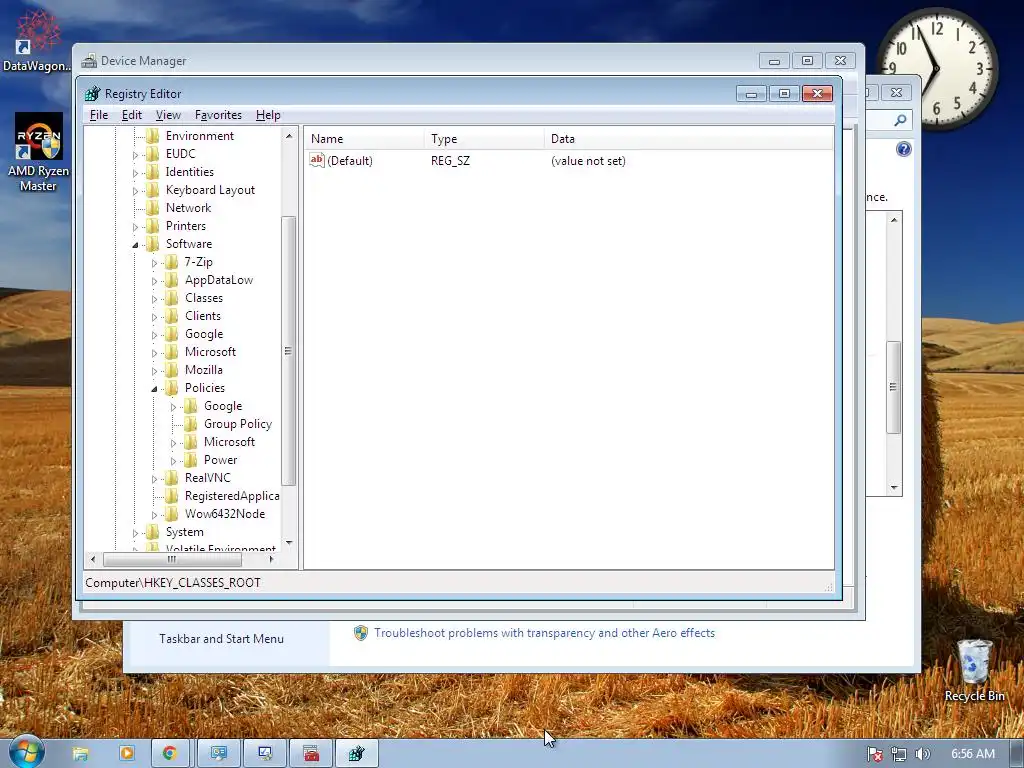Collapse the Software key
The width and height of the screenshot is (1024, 768).
point(135,245)
